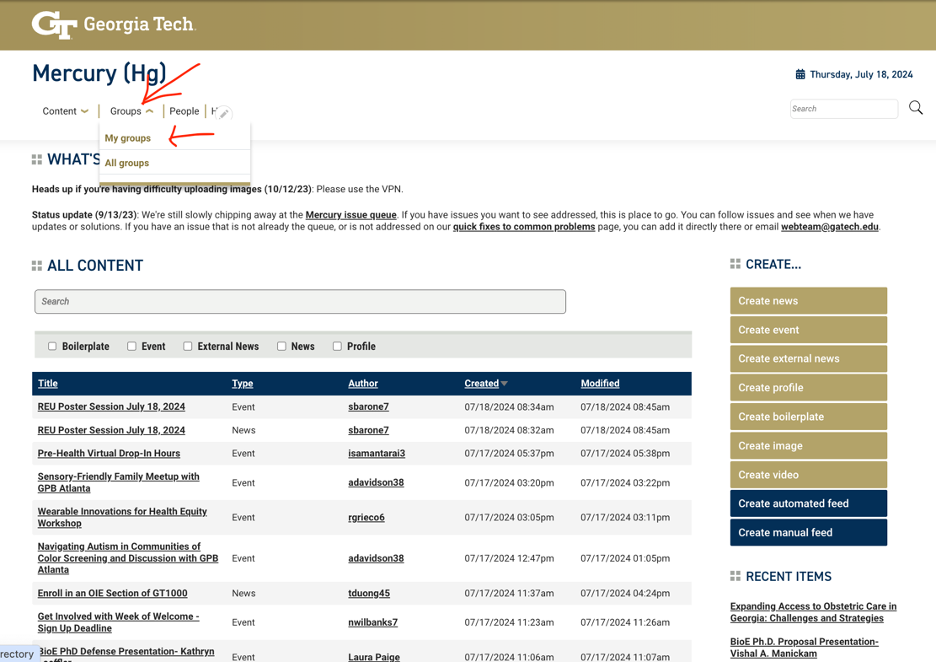Open Navigating Autism in Communities of Color event
The height and width of the screenshot is (662, 936).
pos(128,558)
